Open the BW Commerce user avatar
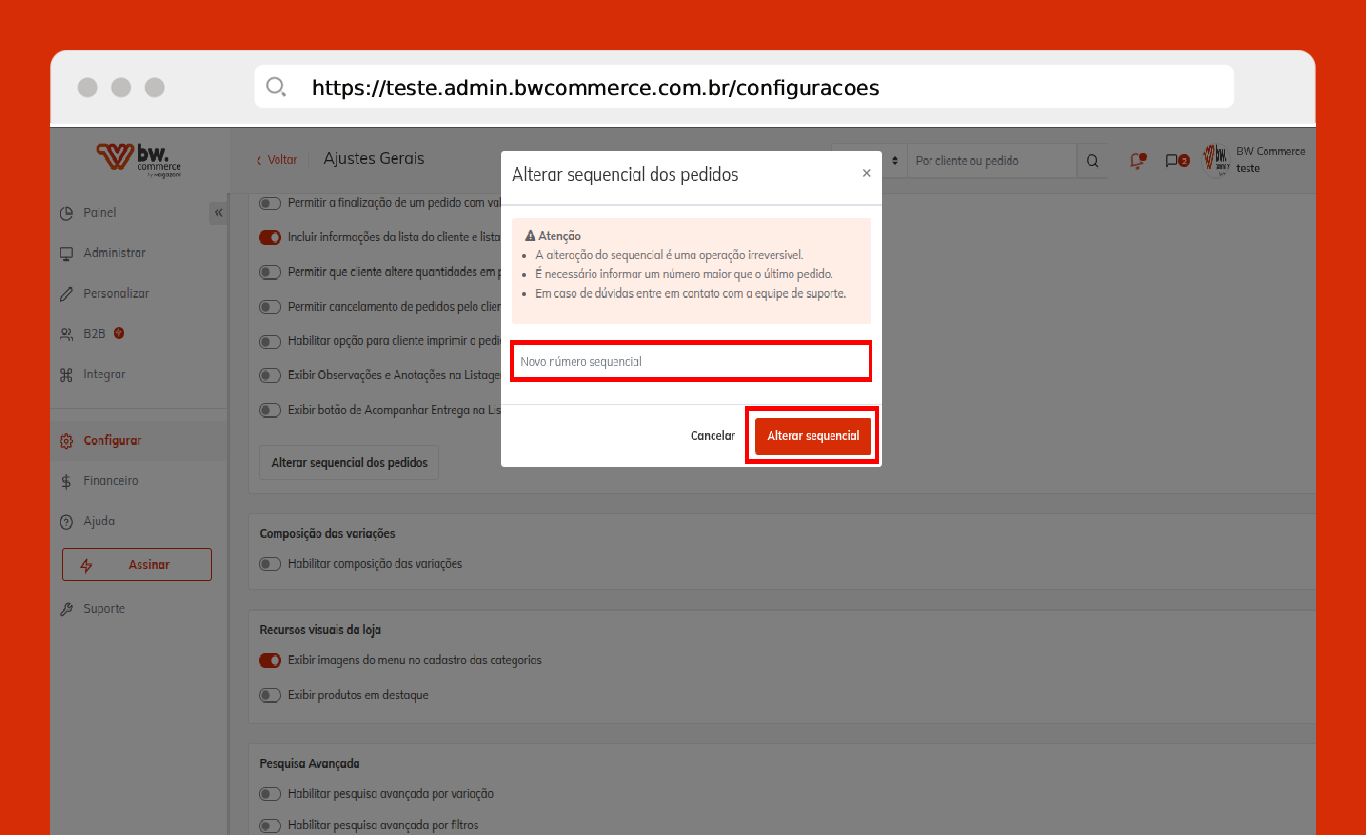The image size is (1366, 835). point(1216,160)
